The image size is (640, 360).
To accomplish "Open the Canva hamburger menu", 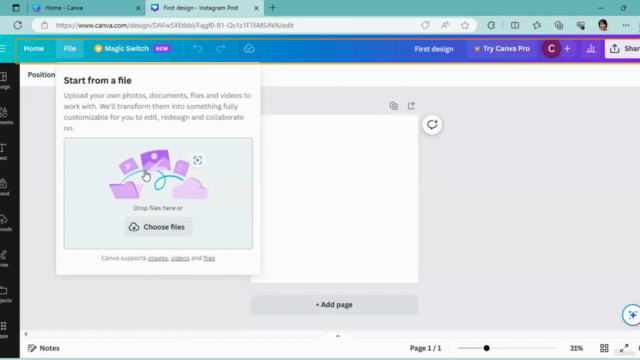I will [3, 49].
